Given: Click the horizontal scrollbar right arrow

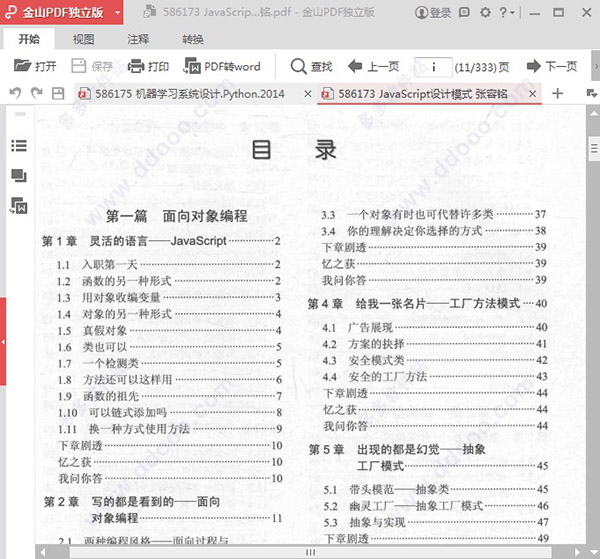Looking at the screenshot, I should pyautogui.click(x=577, y=552).
